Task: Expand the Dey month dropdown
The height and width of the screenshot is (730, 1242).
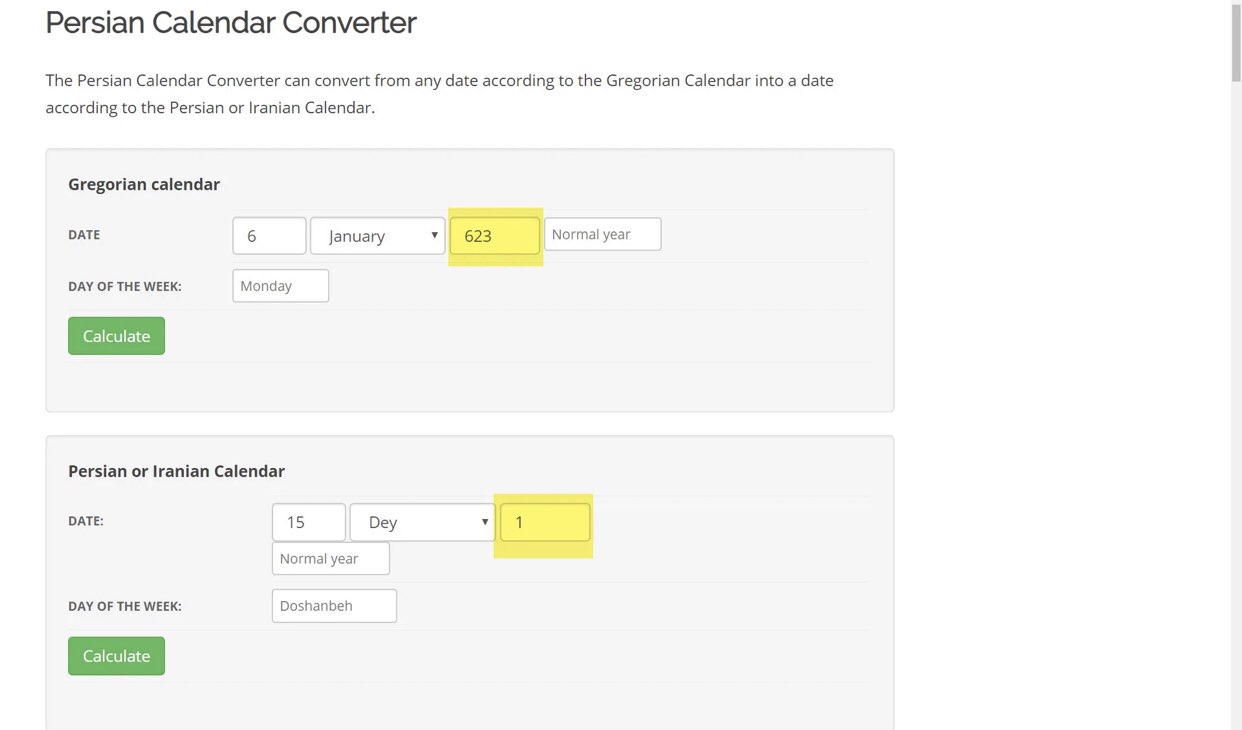Action: [422, 522]
